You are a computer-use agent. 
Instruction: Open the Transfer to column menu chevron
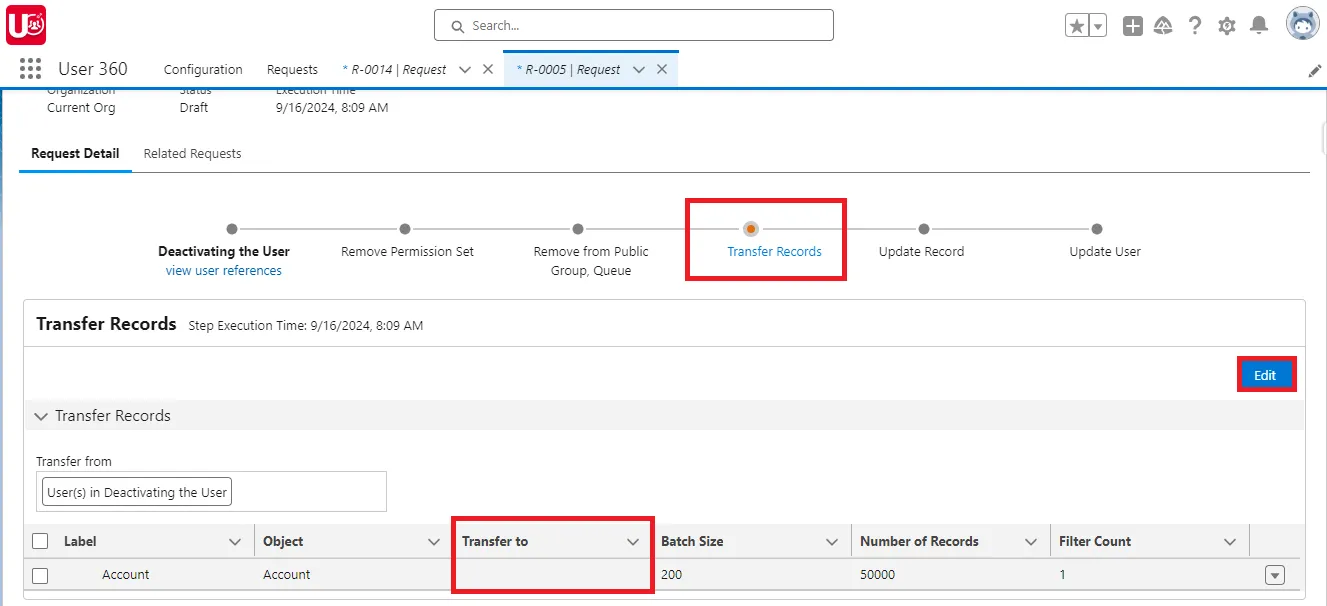point(633,542)
